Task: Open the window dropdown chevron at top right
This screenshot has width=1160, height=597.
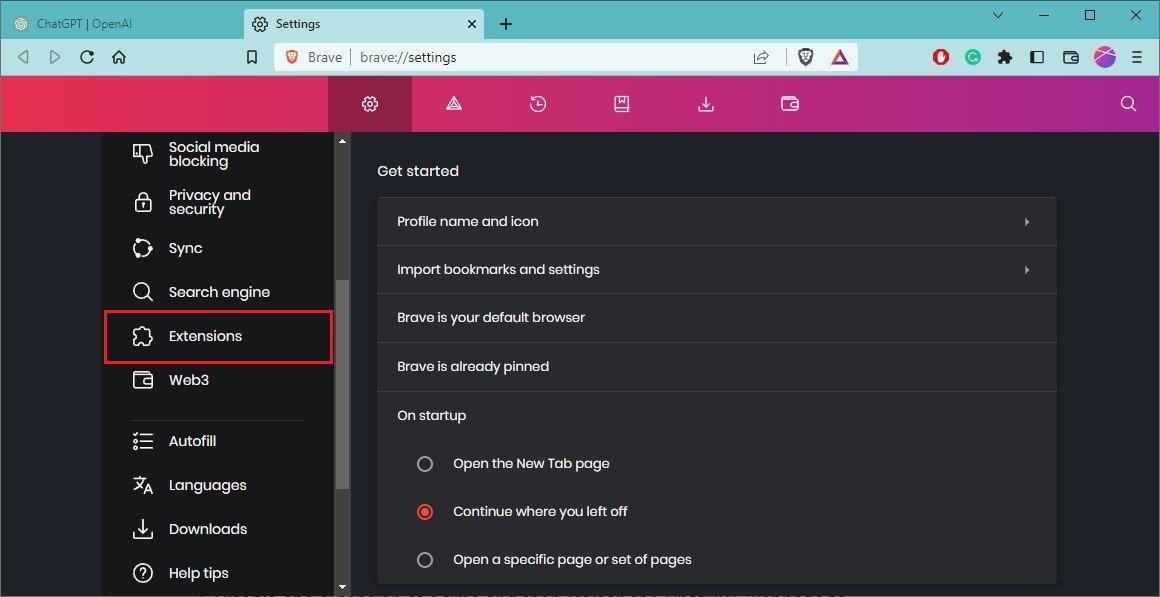Action: pos(997,15)
